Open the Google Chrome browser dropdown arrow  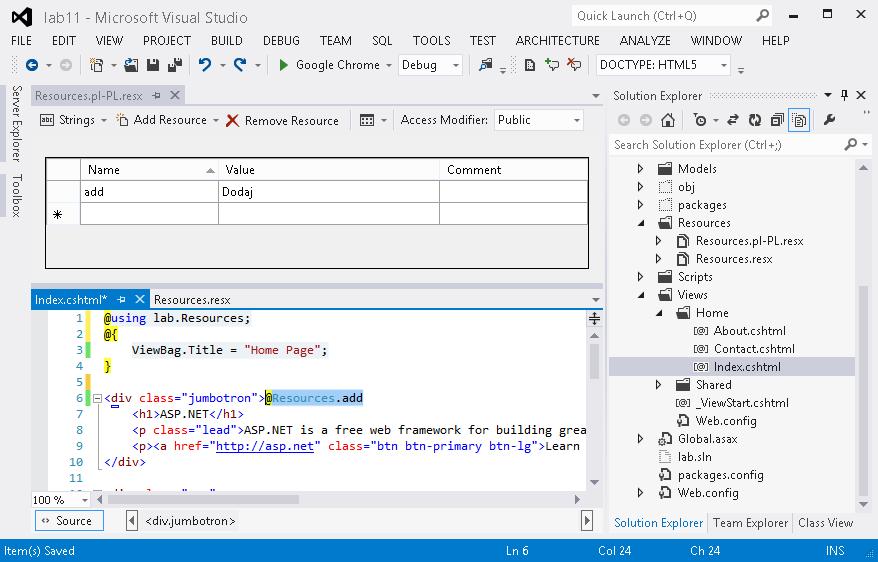tap(389, 65)
